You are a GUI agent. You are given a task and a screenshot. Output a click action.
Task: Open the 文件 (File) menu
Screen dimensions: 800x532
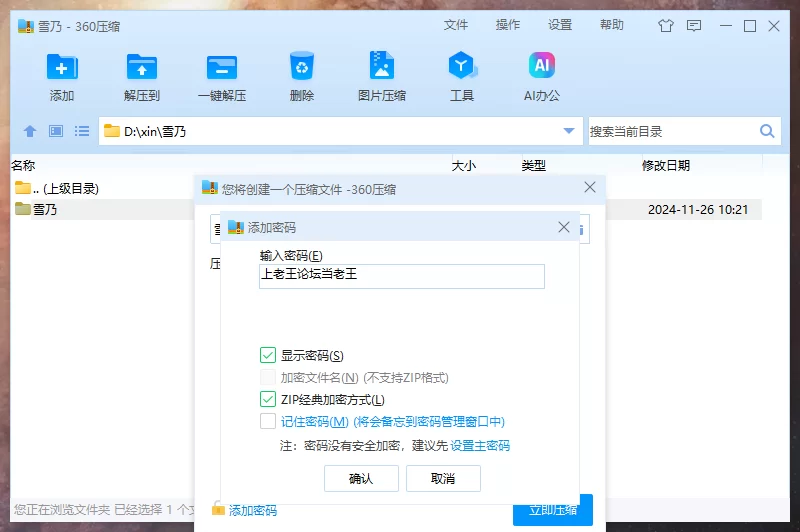click(456, 25)
